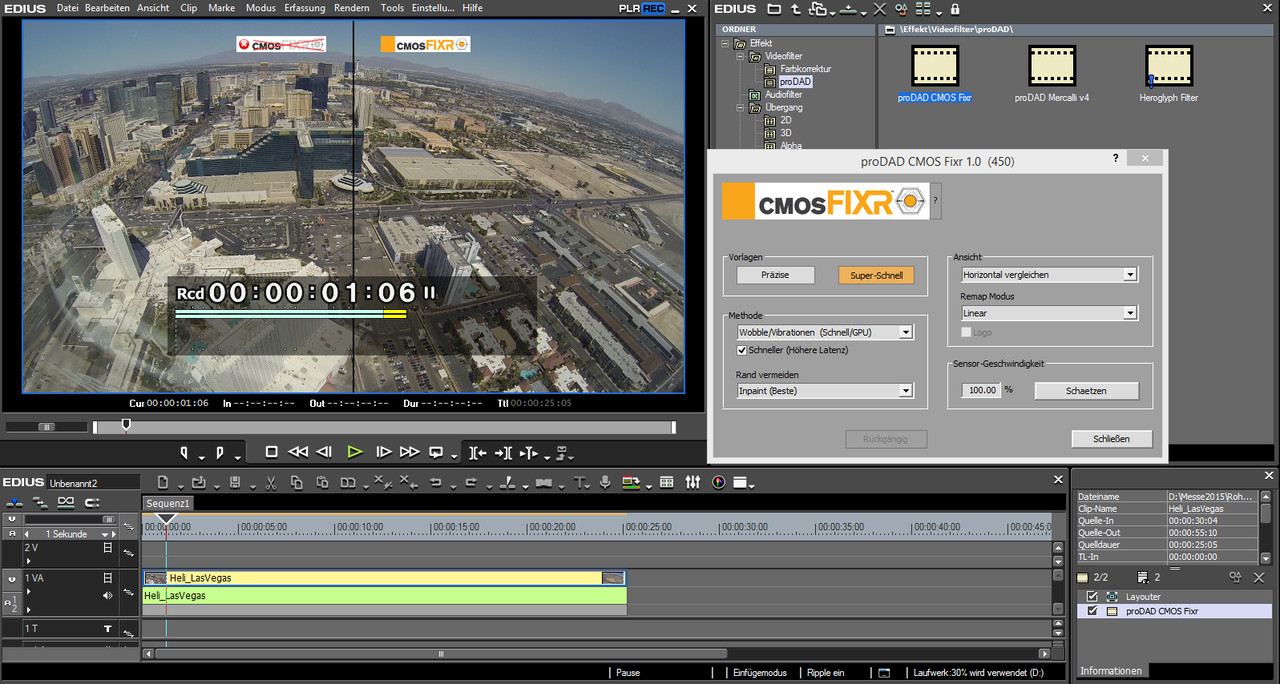
Task: Open the Clip menu
Action: point(188,8)
